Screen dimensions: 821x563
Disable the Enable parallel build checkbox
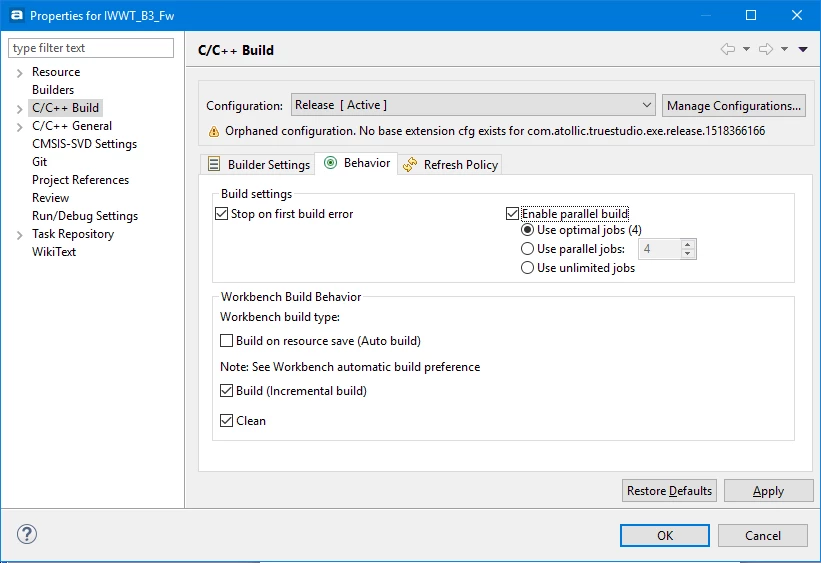tap(512, 214)
